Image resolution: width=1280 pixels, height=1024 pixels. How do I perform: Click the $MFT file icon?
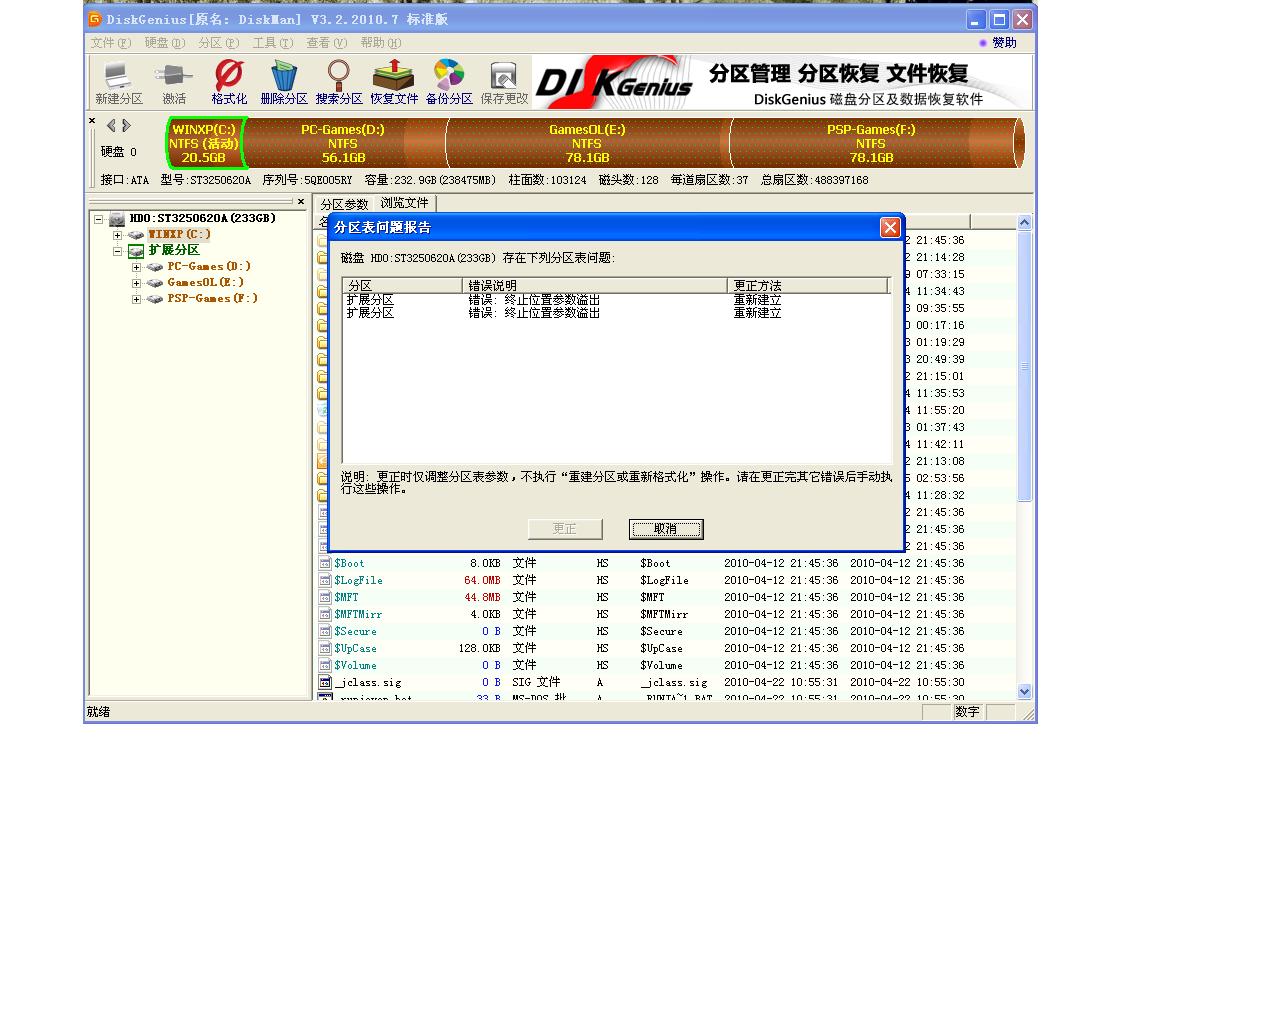325,597
